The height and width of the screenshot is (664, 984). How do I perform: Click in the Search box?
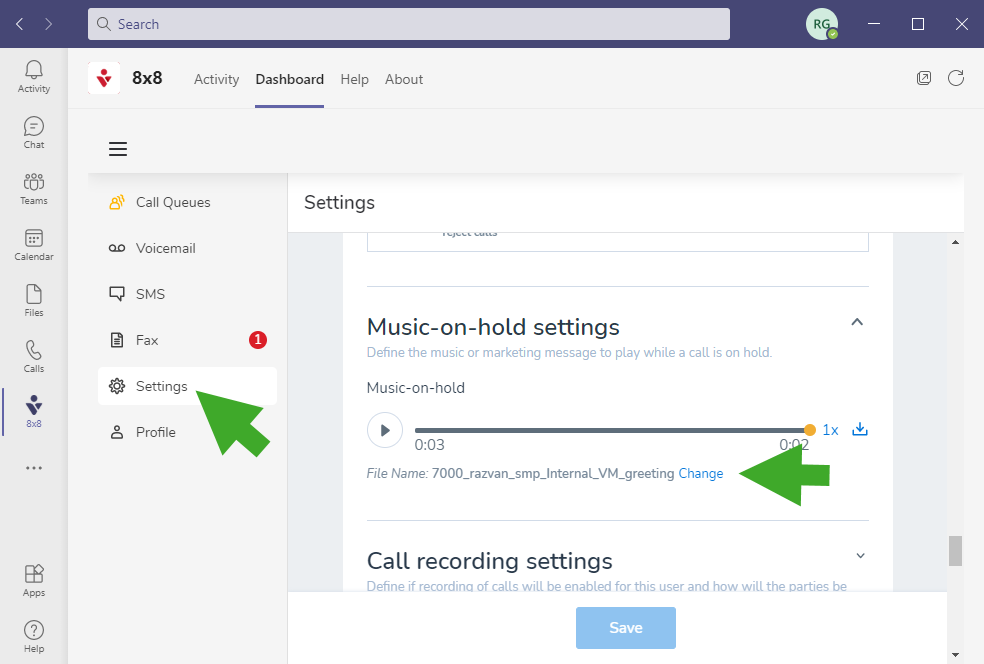409,24
